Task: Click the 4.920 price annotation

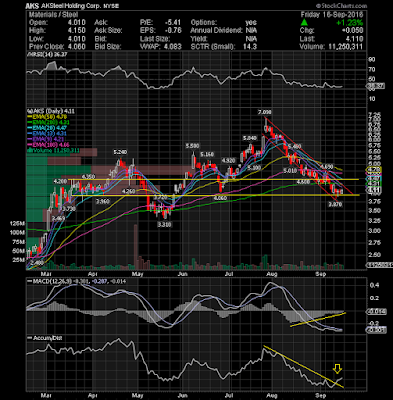Action: coord(229,161)
